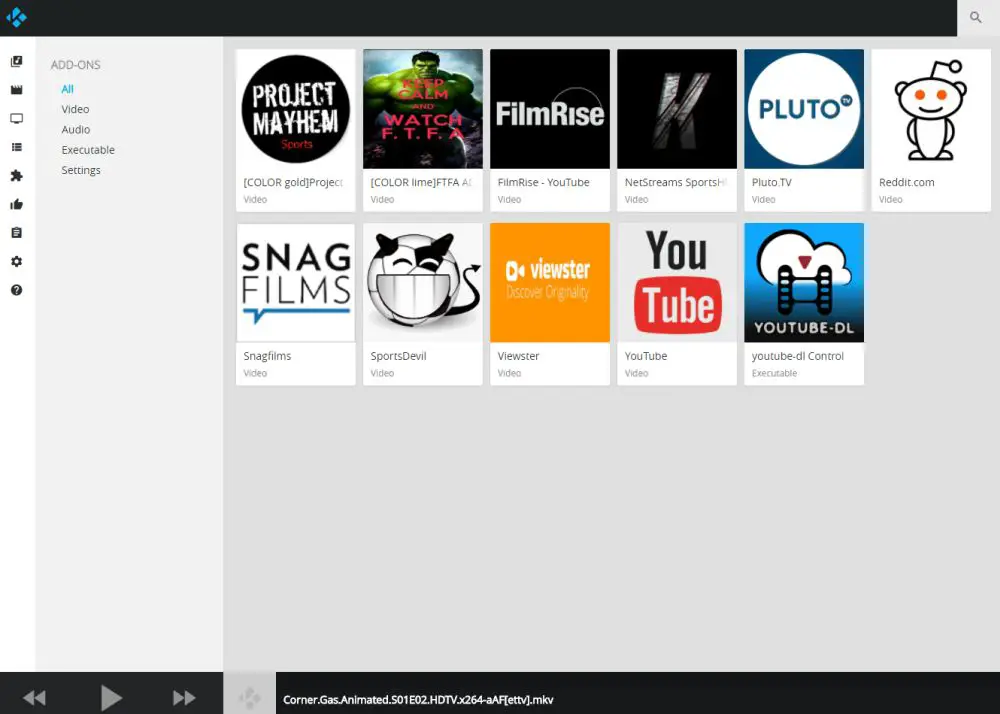Open the Settings gear sidebar icon

click(17, 261)
